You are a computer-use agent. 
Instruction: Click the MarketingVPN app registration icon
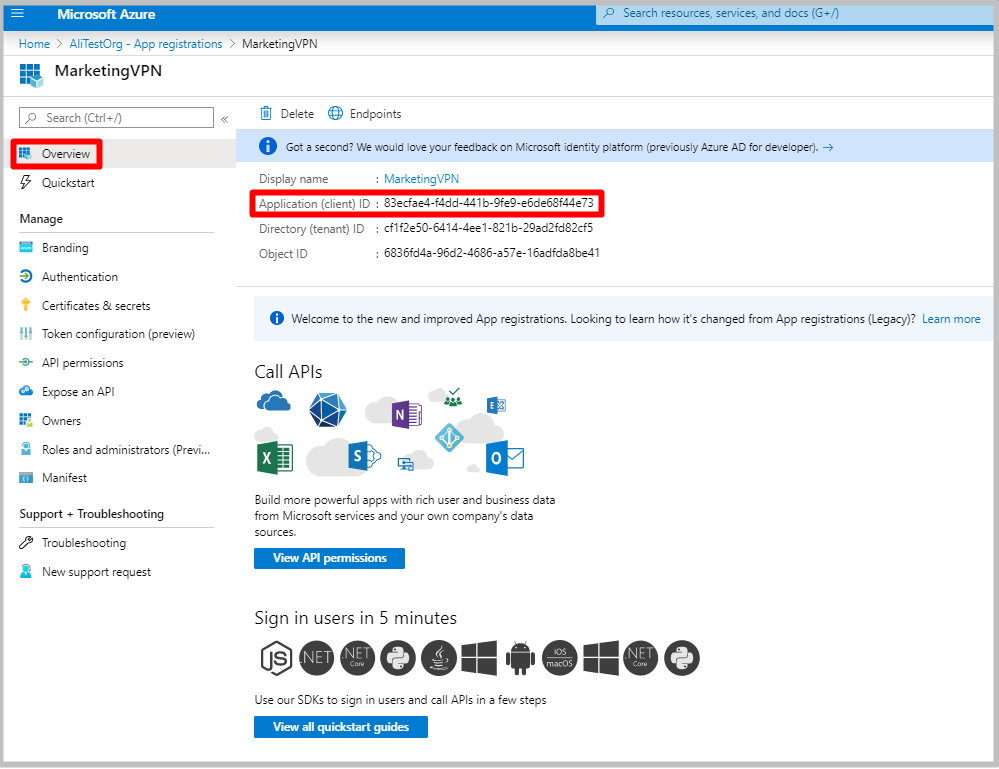click(31, 75)
